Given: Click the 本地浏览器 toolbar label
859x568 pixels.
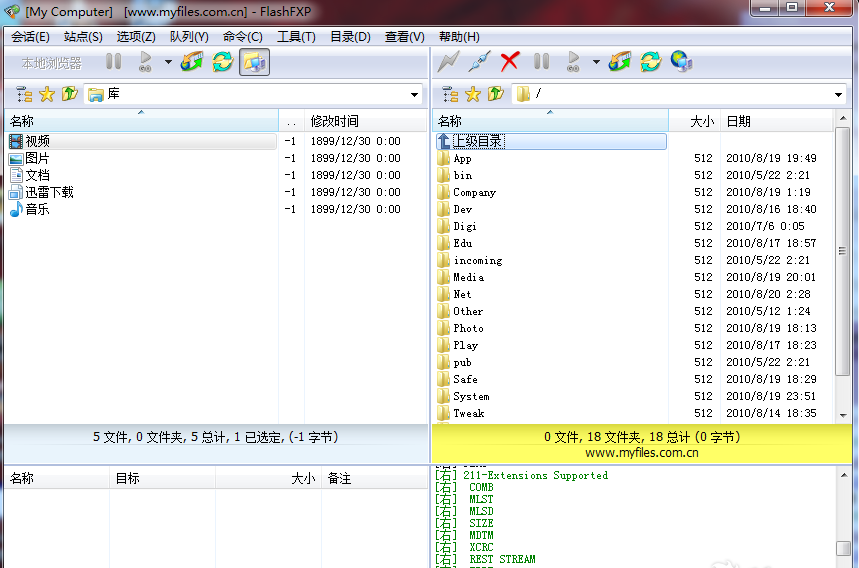Looking at the screenshot, I should pos(52,63).
